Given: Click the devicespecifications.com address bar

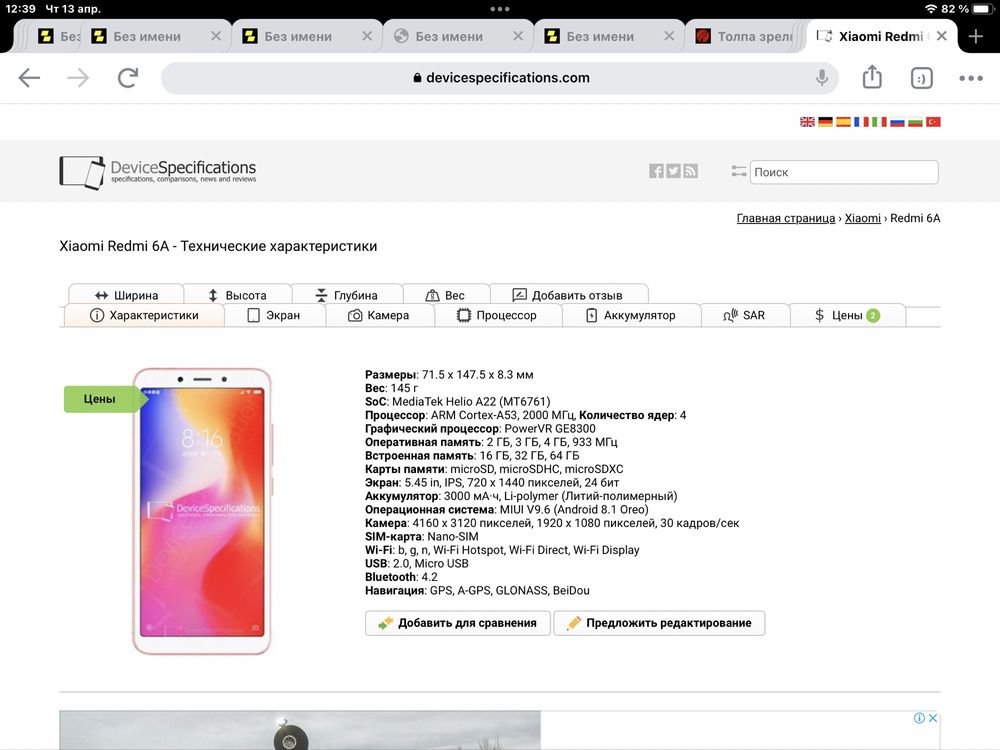Looking at the screenshot, I should (x=500, y=78).
